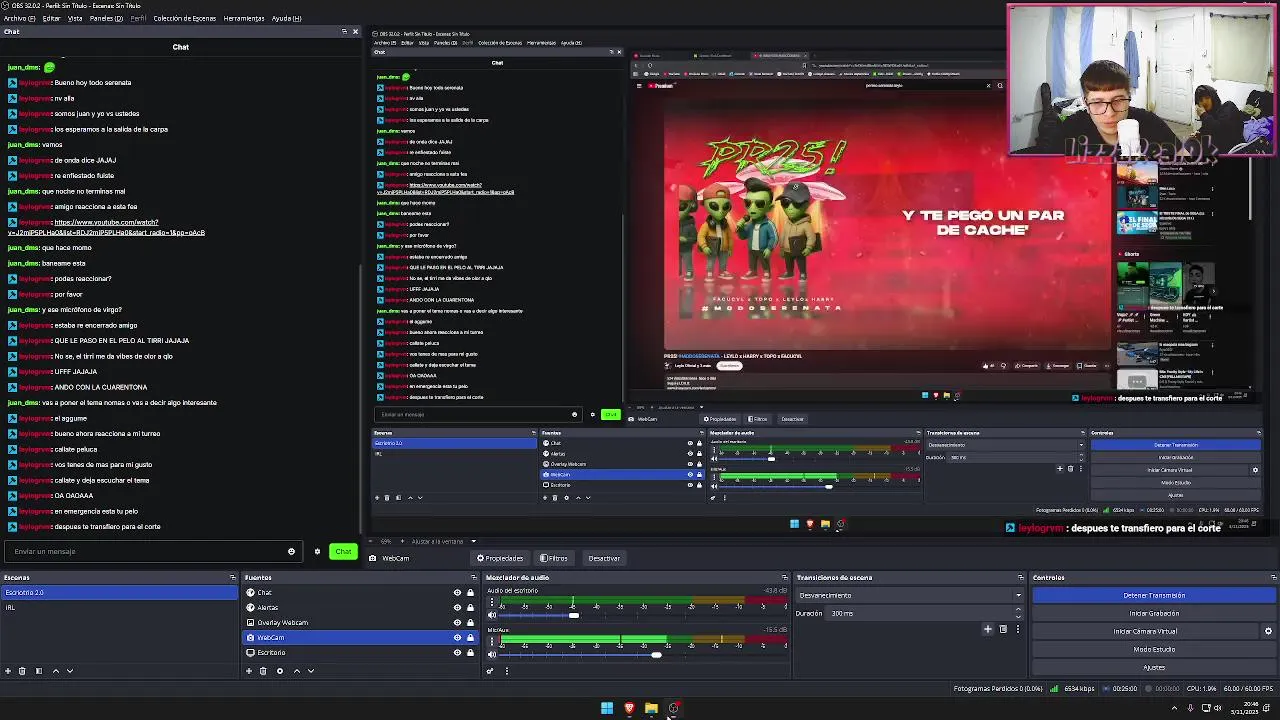Open Mic/Aux three-dot options

point(491,641)
